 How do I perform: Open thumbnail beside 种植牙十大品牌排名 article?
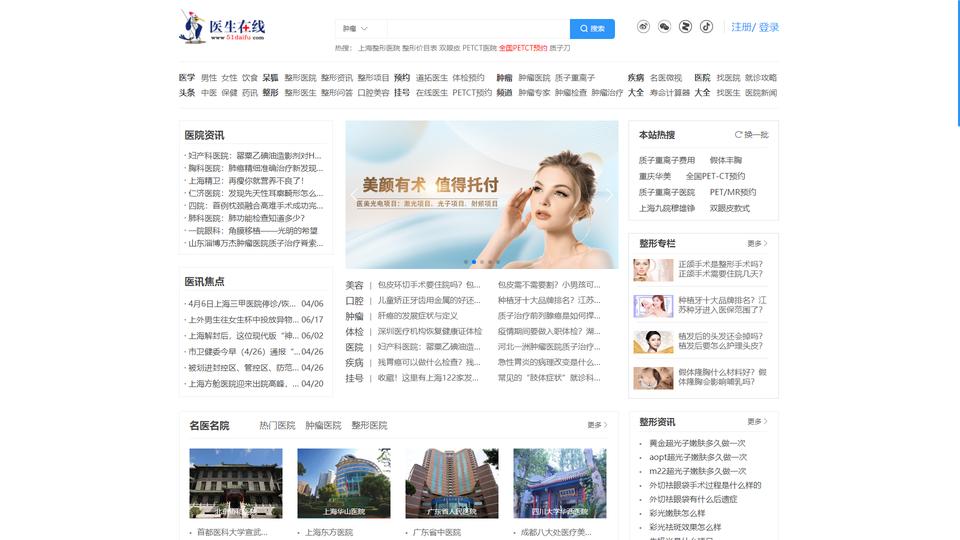tap(653, 306)
